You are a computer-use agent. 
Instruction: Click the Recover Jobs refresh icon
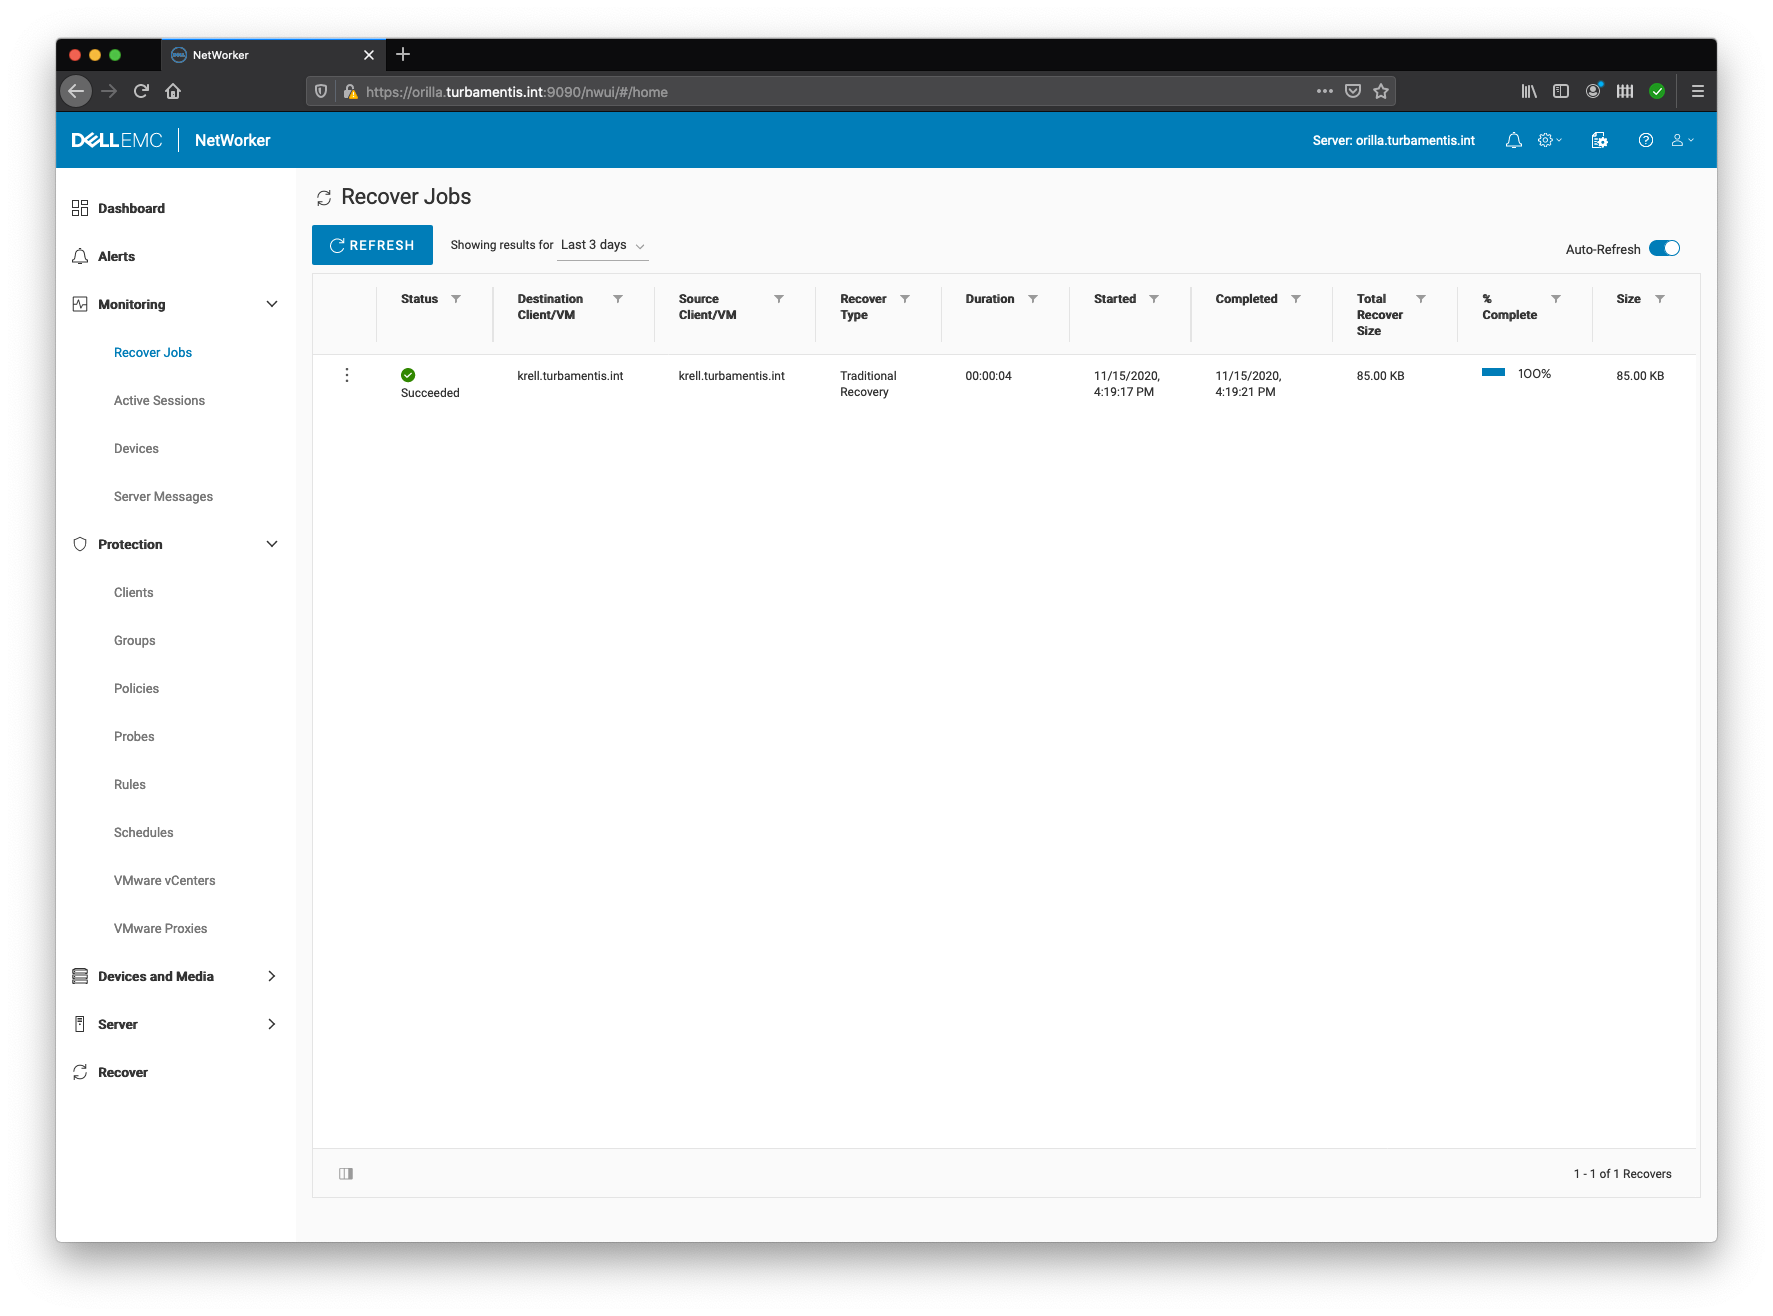click(x=323, y=197)
